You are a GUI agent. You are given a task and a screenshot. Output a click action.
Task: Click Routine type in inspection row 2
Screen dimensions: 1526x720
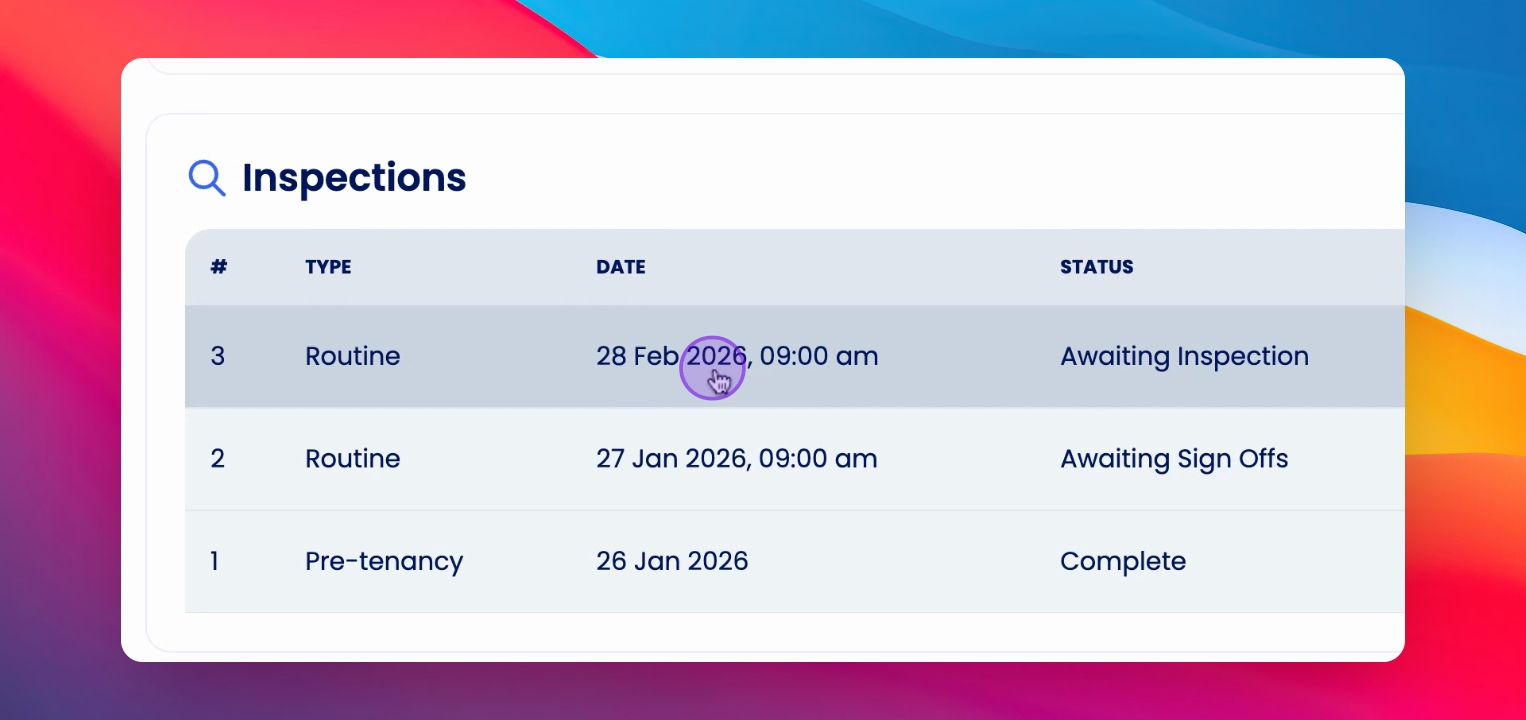pyautogui.click(x=353, y=459)
